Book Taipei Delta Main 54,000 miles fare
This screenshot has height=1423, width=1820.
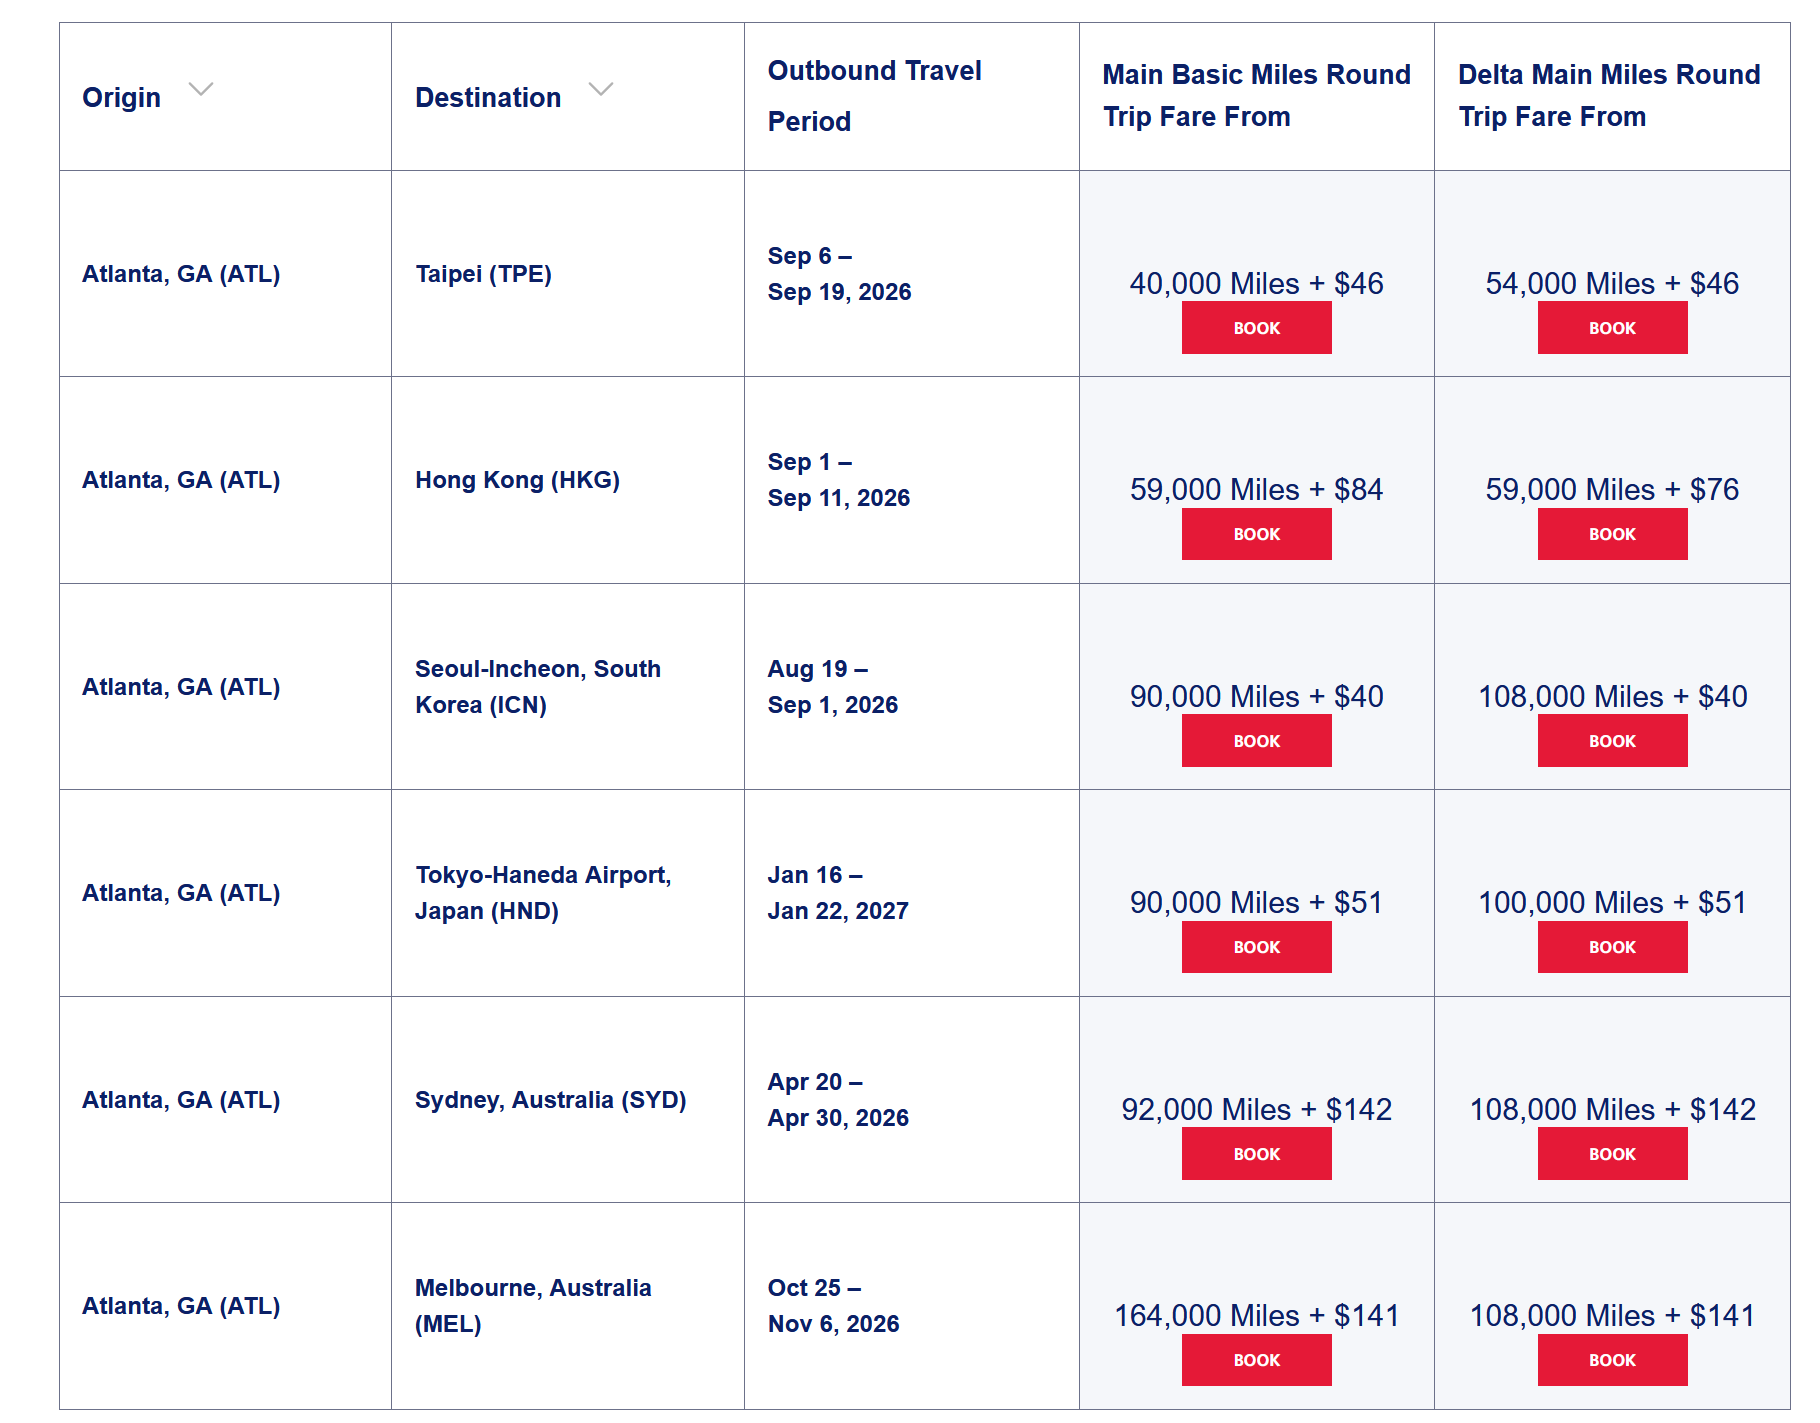[1611, 328]
